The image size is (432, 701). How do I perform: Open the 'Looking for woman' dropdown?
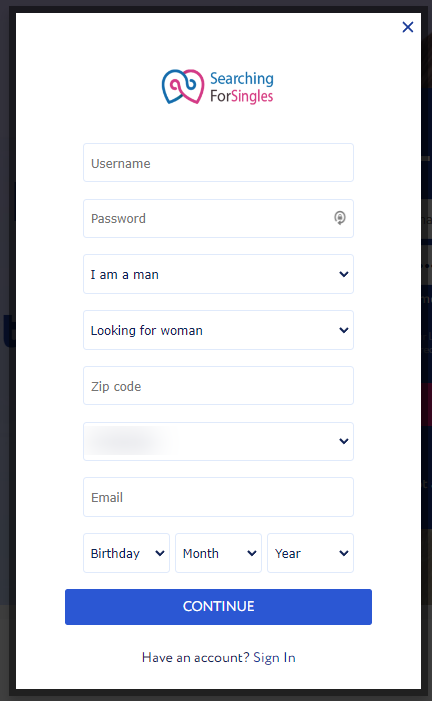tap(218, 330)
